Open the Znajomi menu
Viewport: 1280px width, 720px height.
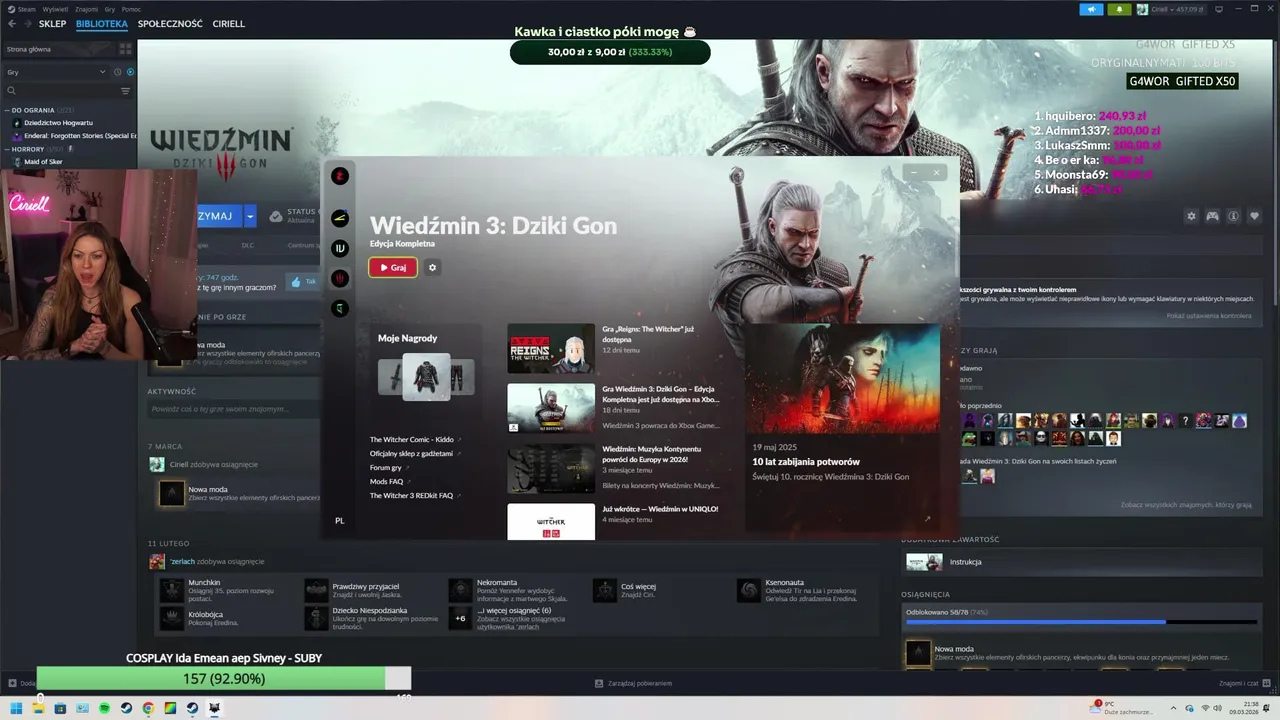[x=85, y=9]
